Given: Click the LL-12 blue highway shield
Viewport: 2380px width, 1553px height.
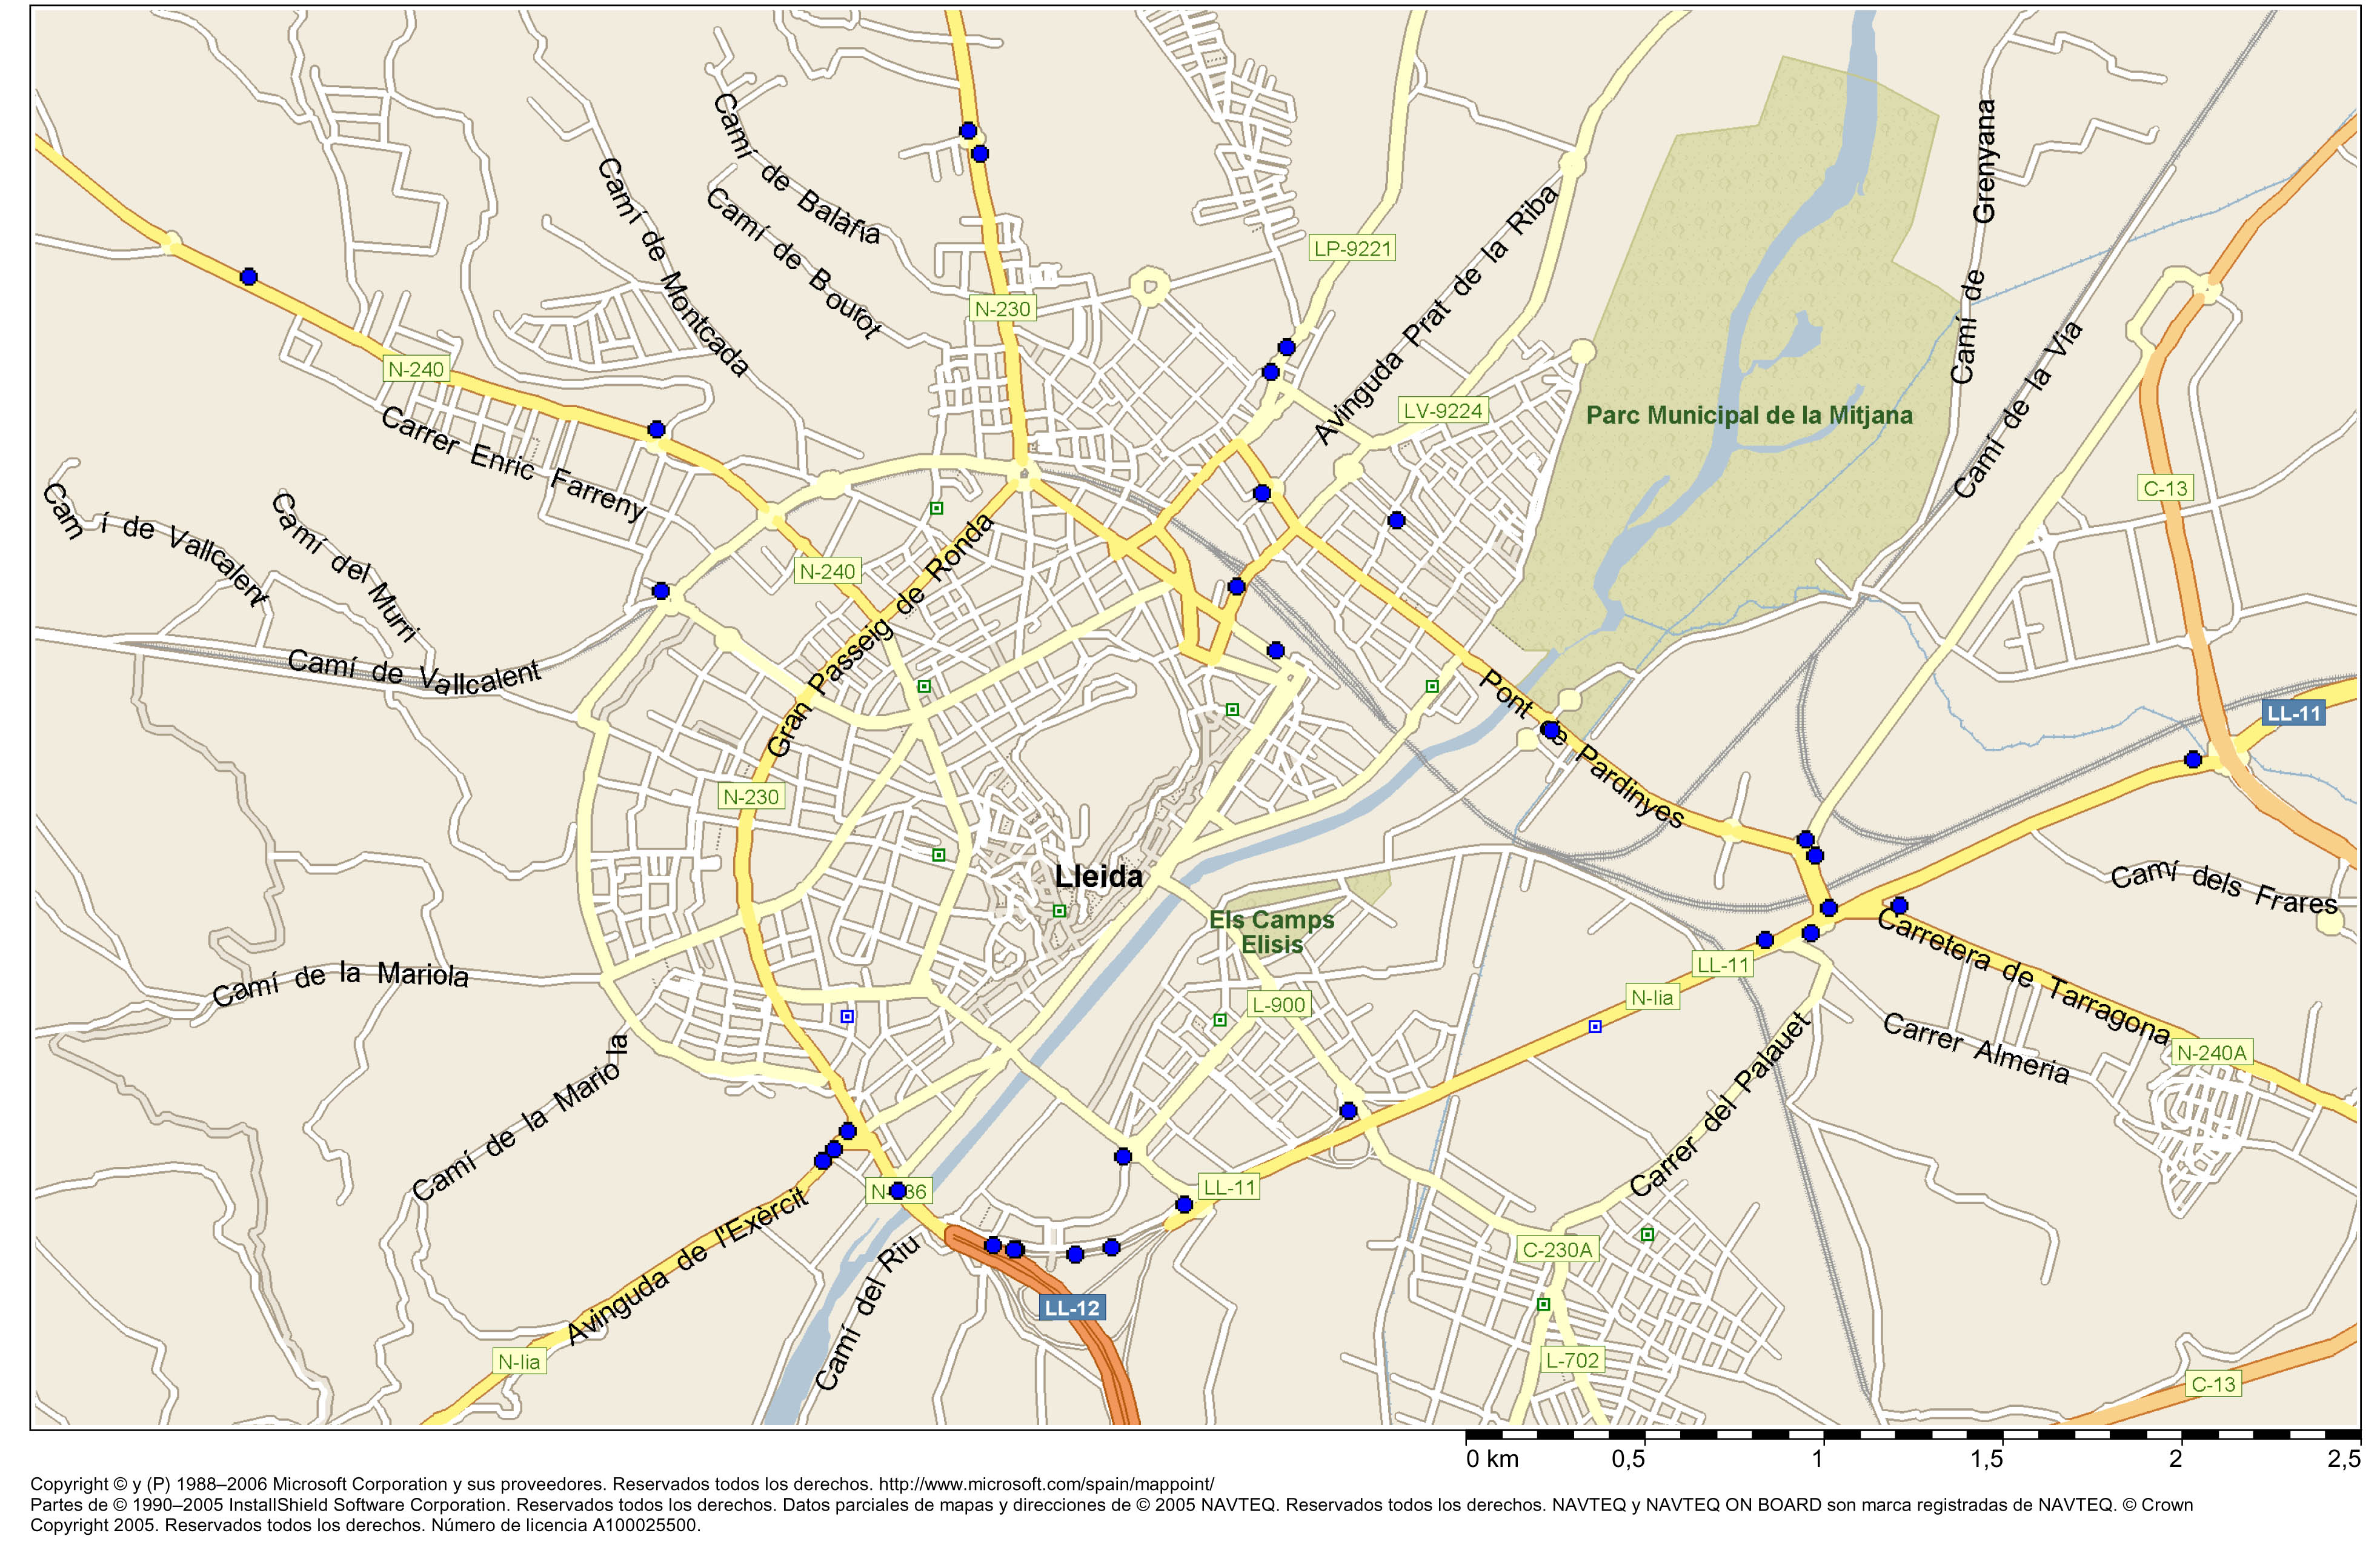Looking at the screenshot, I should pos(1072,1308).
